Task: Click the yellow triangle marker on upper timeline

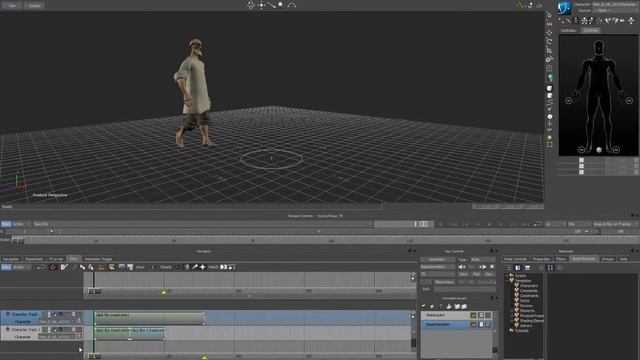Action: 164,292
